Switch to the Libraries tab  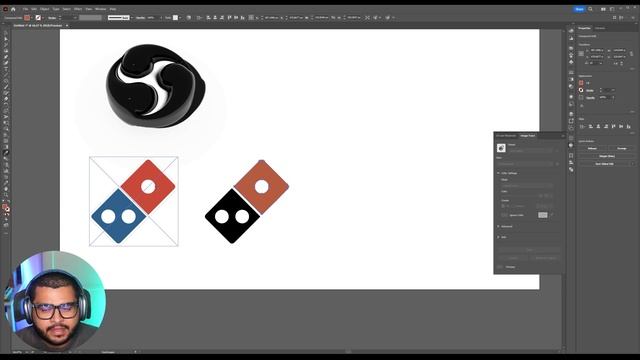pos(600,28)
